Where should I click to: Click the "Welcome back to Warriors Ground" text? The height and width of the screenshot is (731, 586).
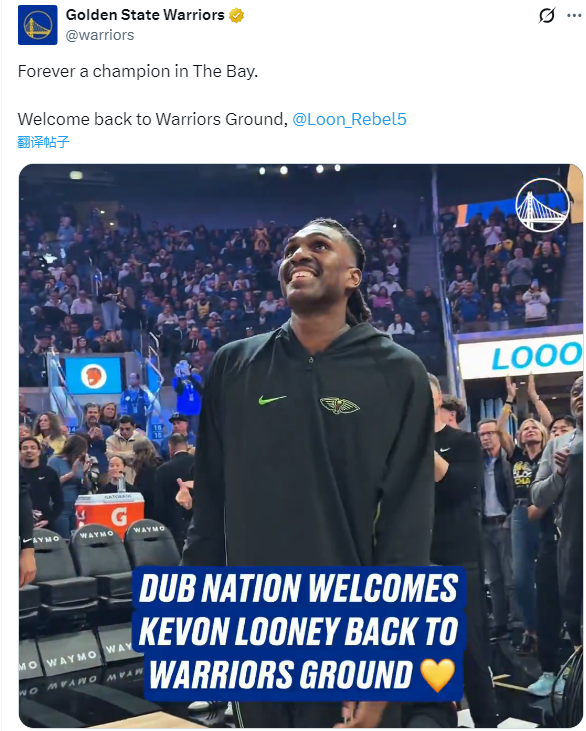[x=152, y=119]
